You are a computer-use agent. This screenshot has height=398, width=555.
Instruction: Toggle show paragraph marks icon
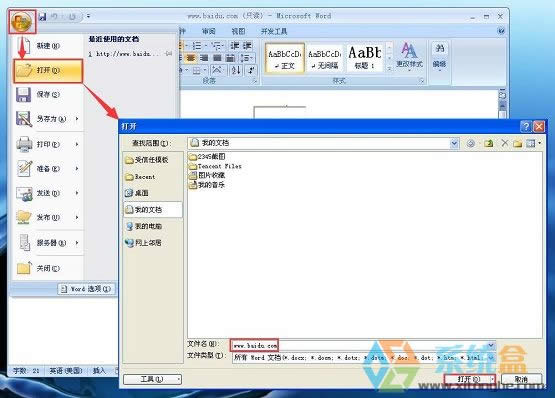pos(251,70)
